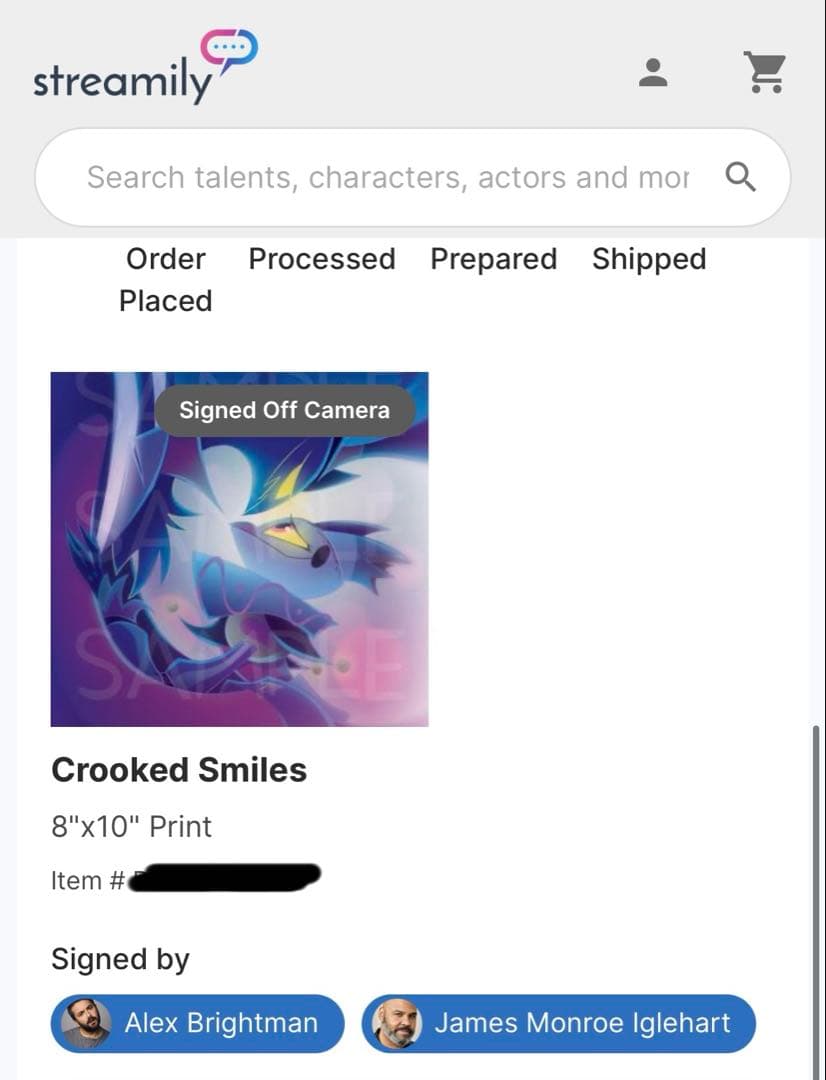
Task: Select the Processed status step
Action: click(321, 259)
